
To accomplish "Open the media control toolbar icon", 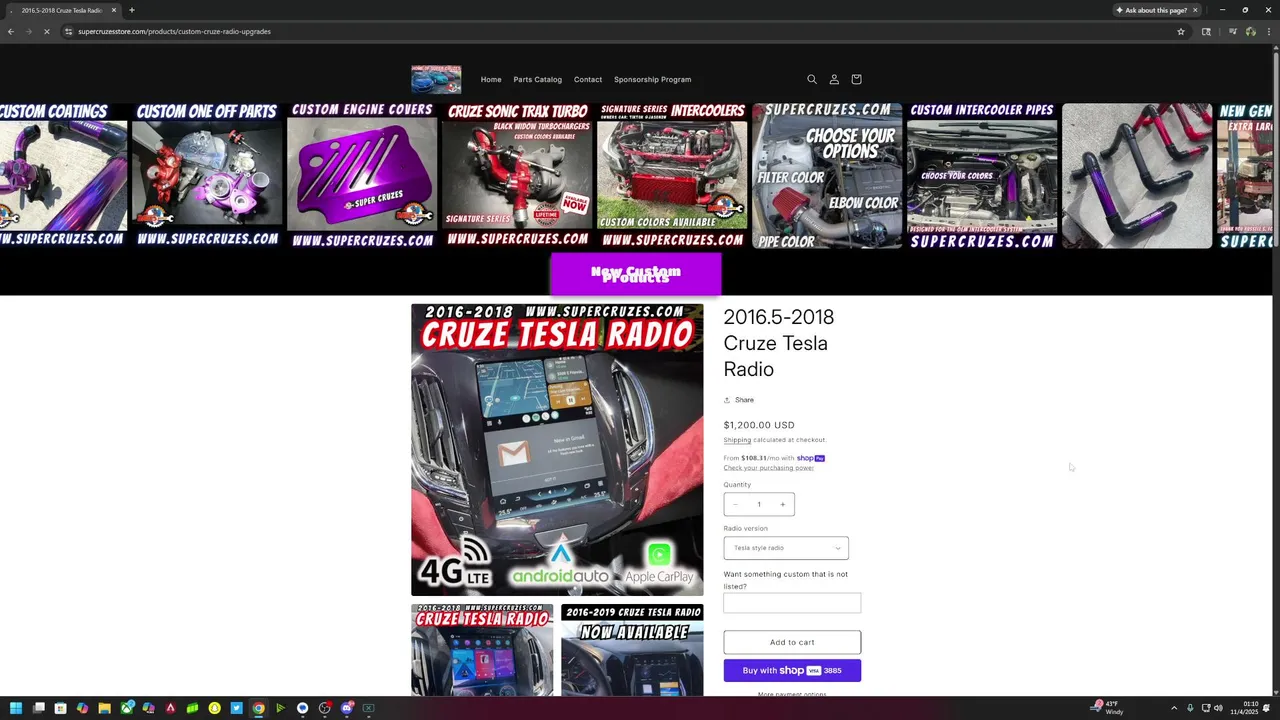I will [x=1232, y=31].
